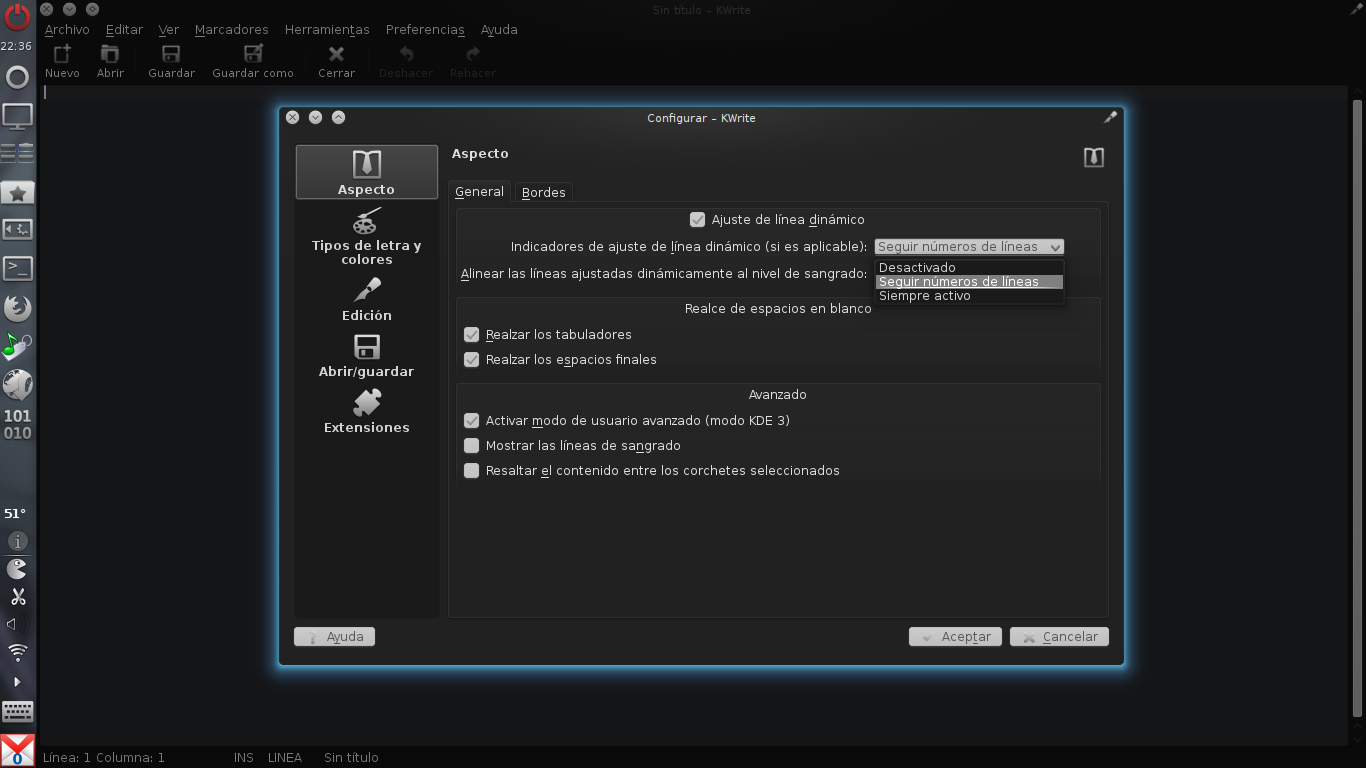Select Desactivado in the dropdown list

[x=969, y=268]
